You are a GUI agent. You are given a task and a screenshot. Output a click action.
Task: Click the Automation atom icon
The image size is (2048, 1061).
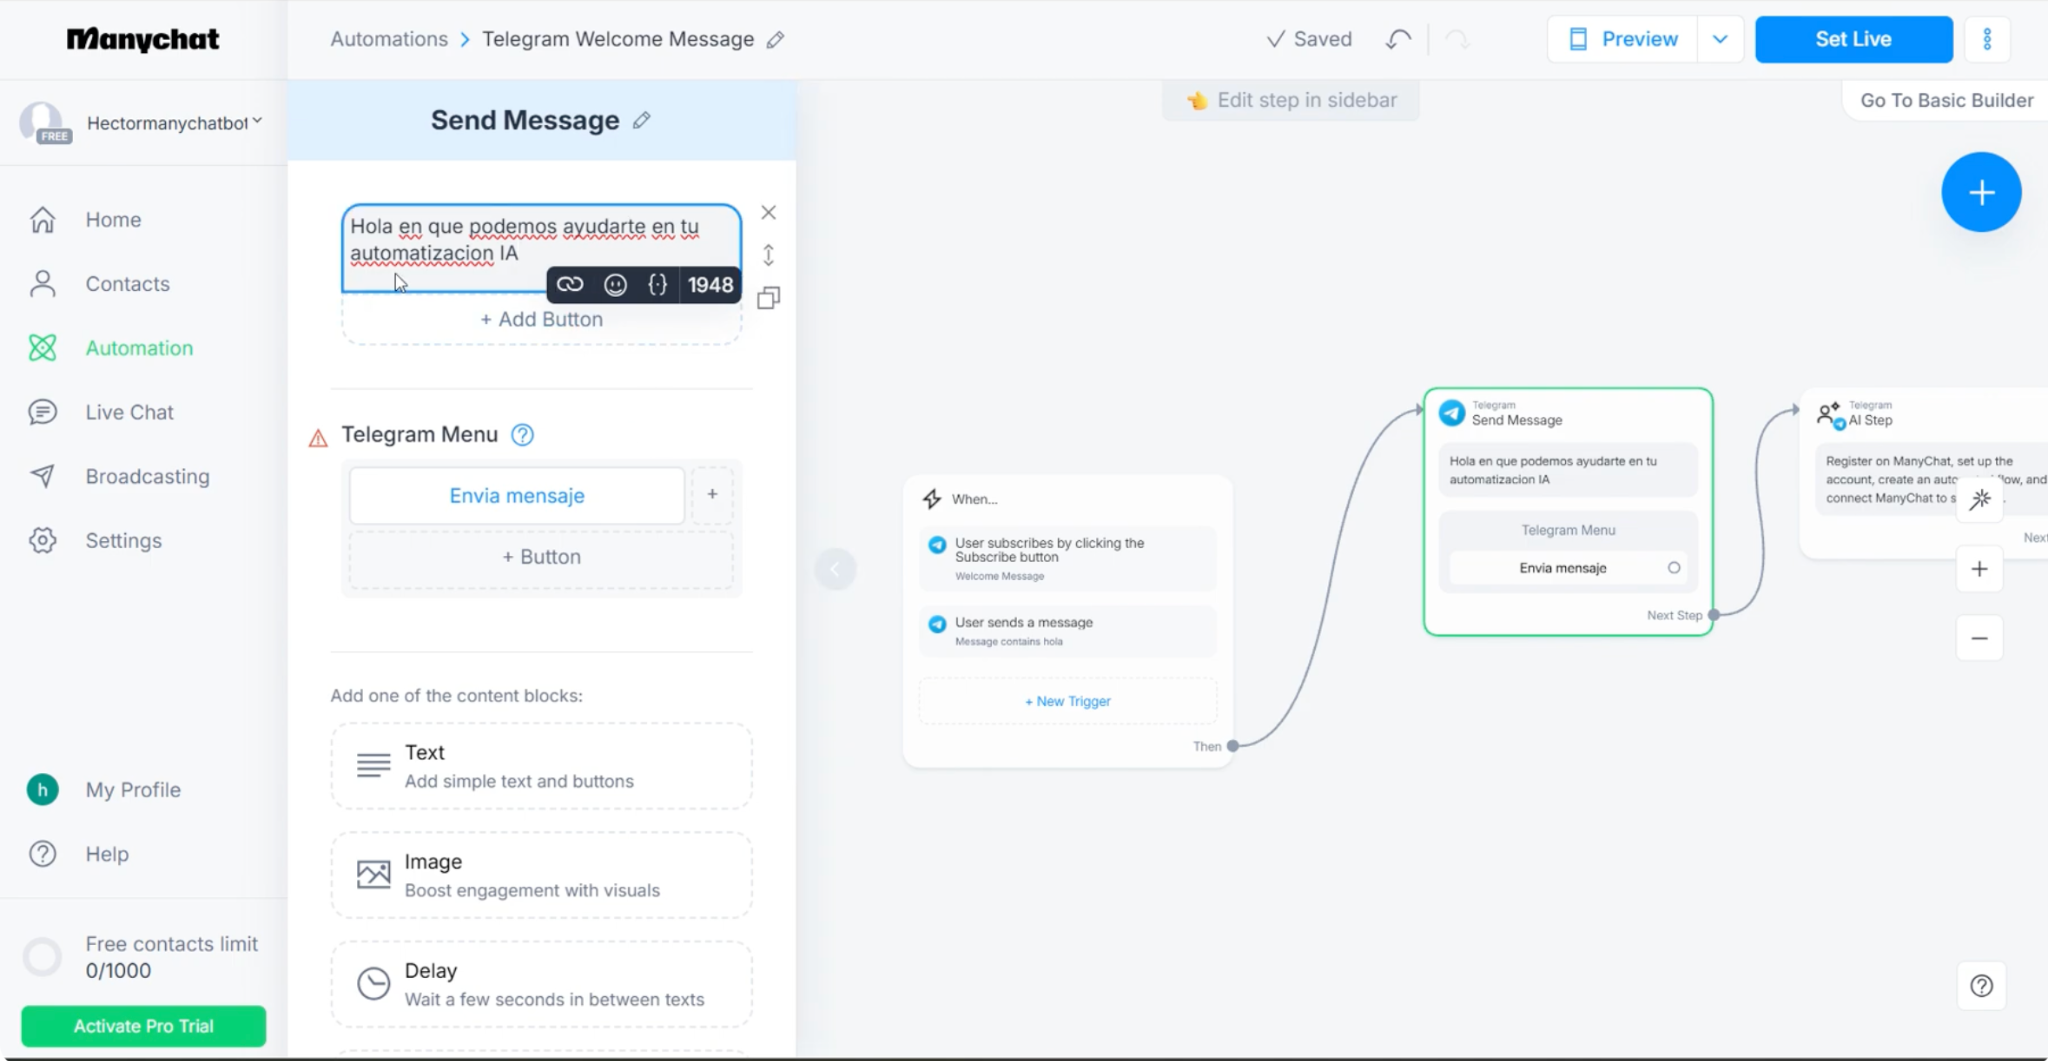tap(42, 347)
